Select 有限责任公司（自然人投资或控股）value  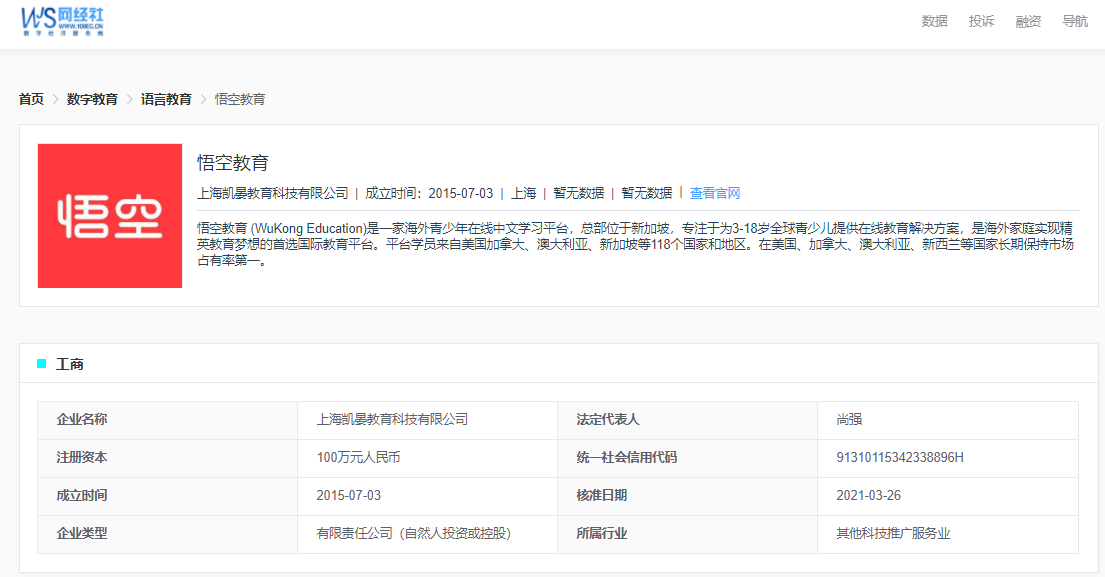[414, 534]
